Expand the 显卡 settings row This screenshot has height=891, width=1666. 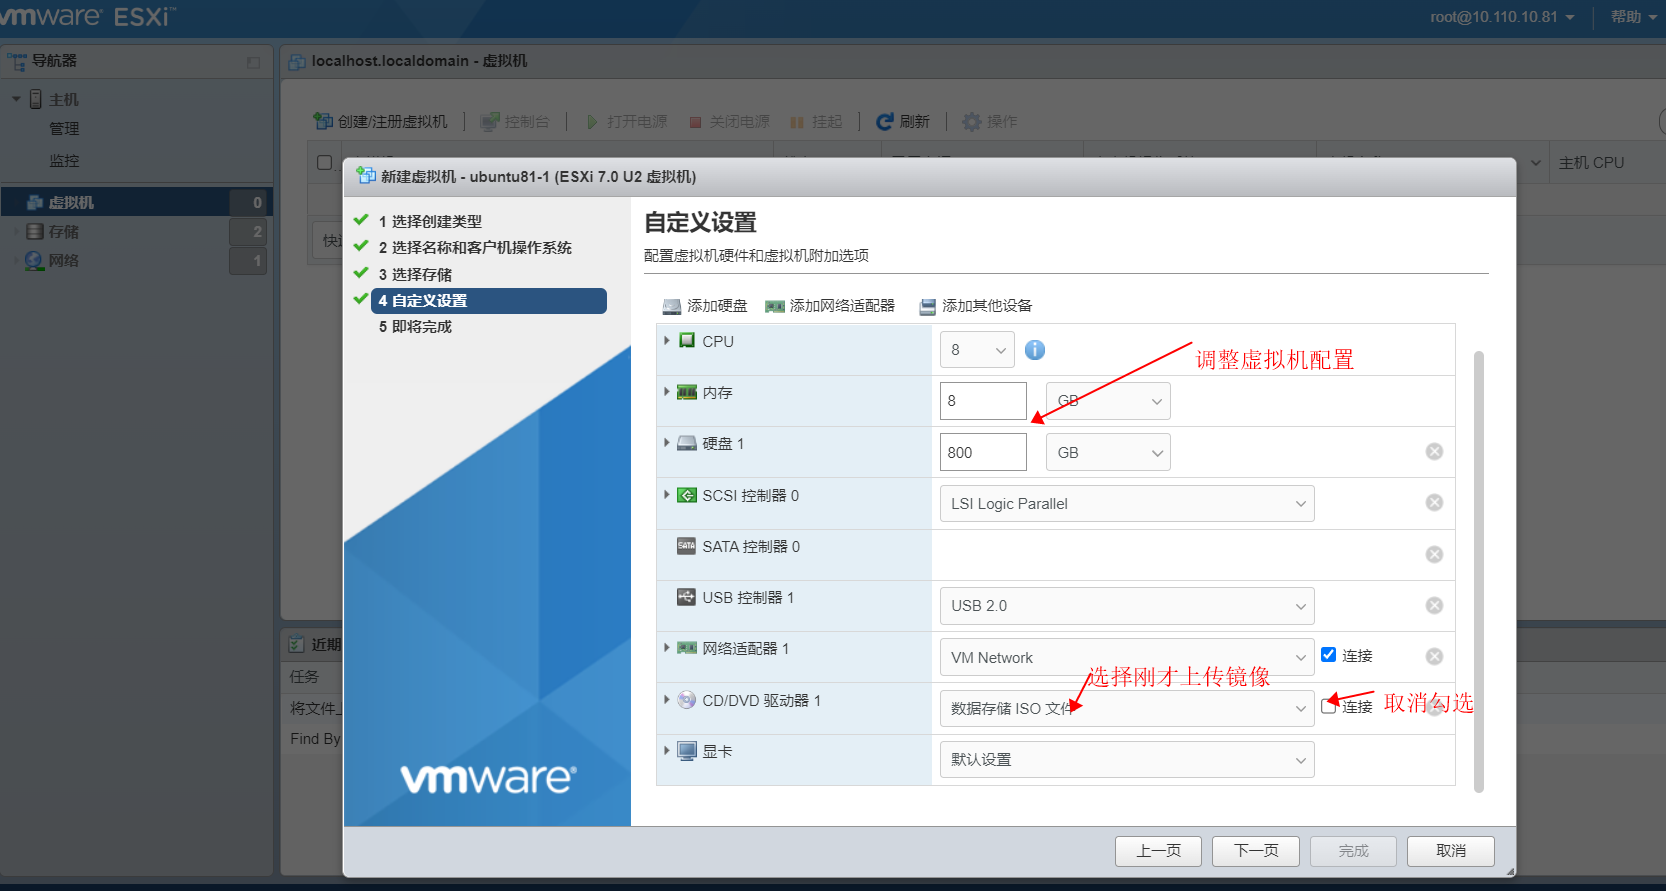pos(667,751)
